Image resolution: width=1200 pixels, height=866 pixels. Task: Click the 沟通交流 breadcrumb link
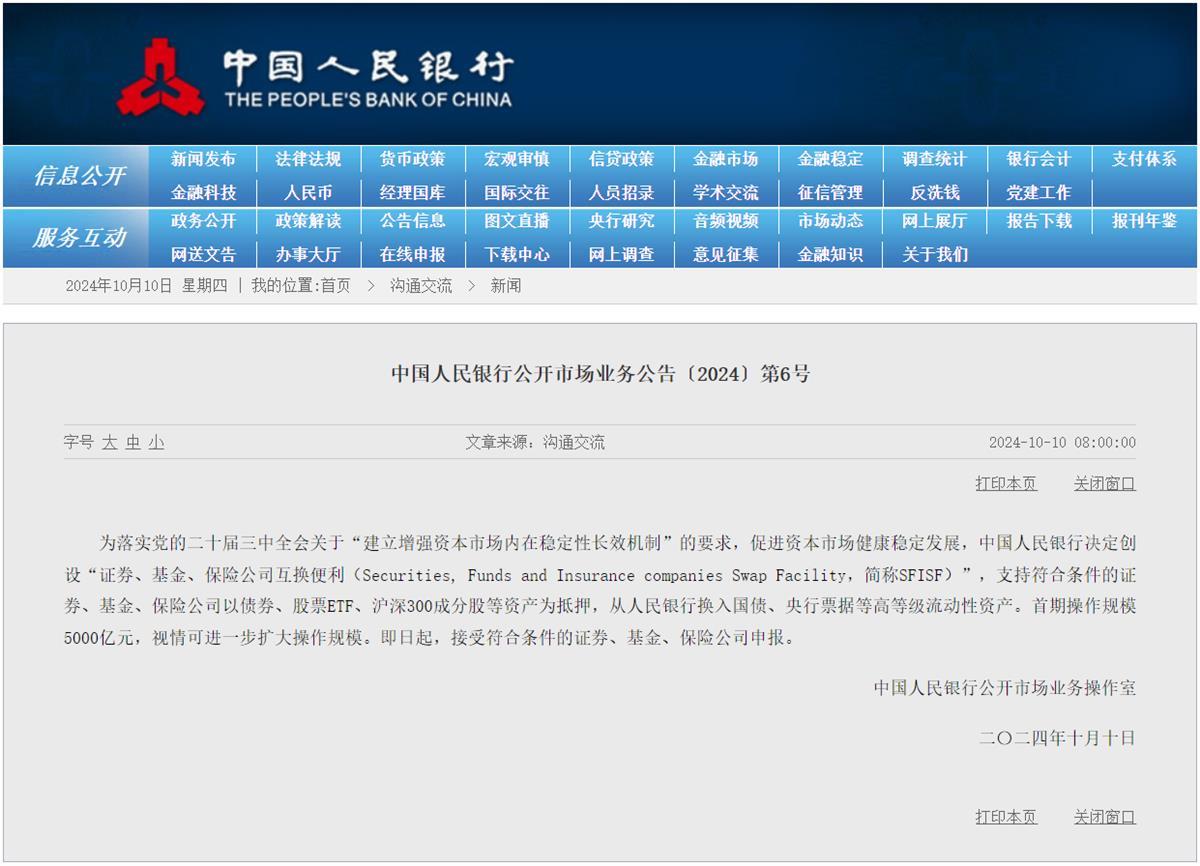pos(419,286)
